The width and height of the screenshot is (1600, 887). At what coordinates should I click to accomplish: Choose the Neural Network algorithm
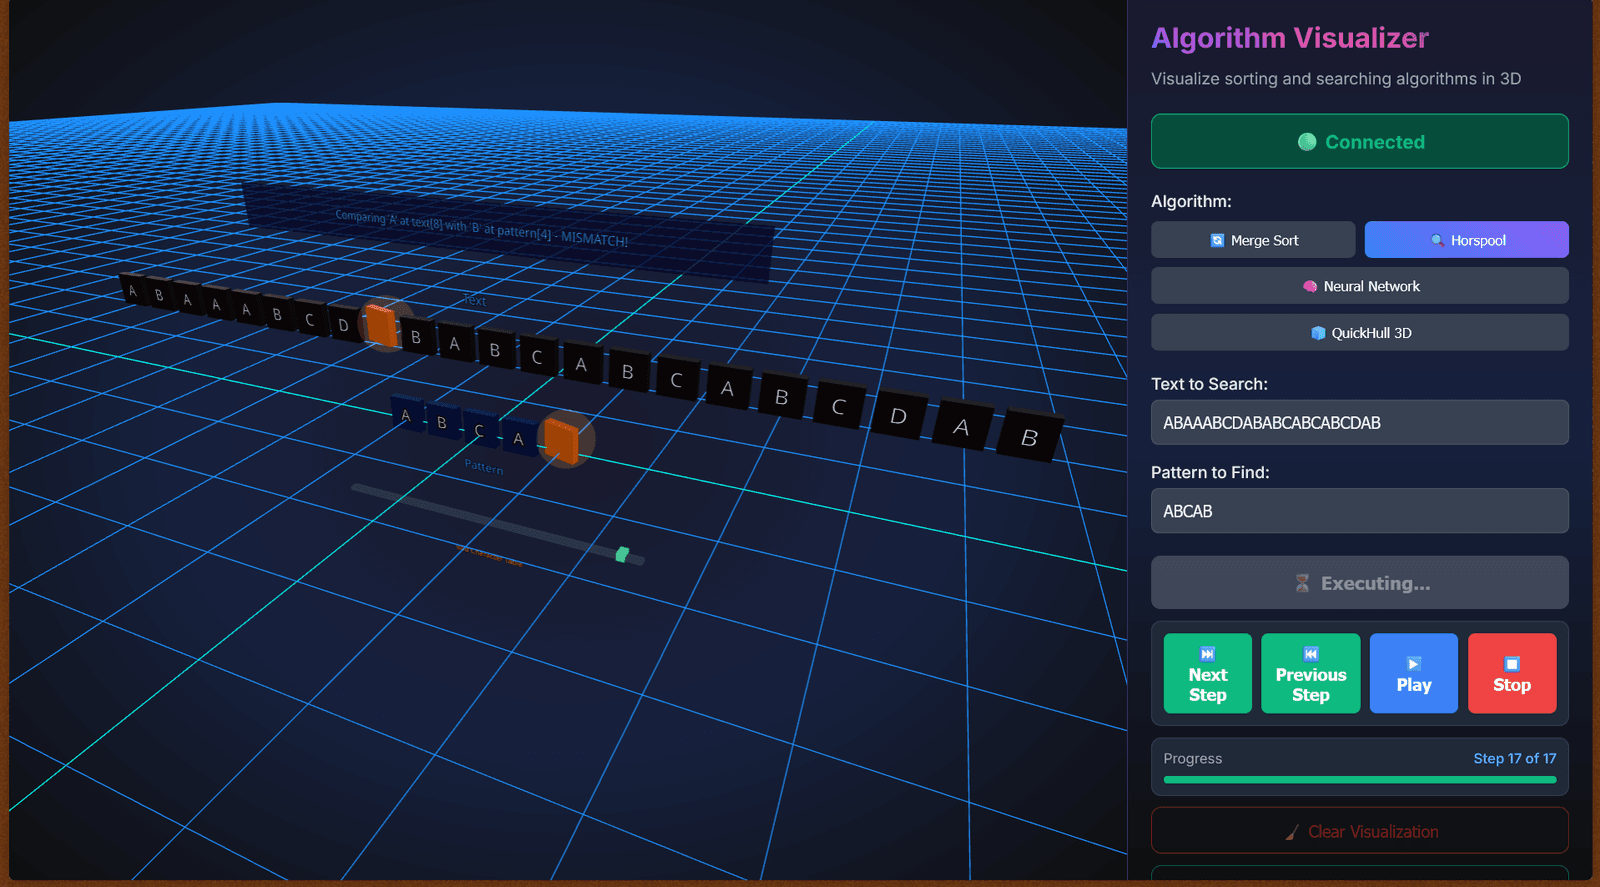click(1360, 286)
